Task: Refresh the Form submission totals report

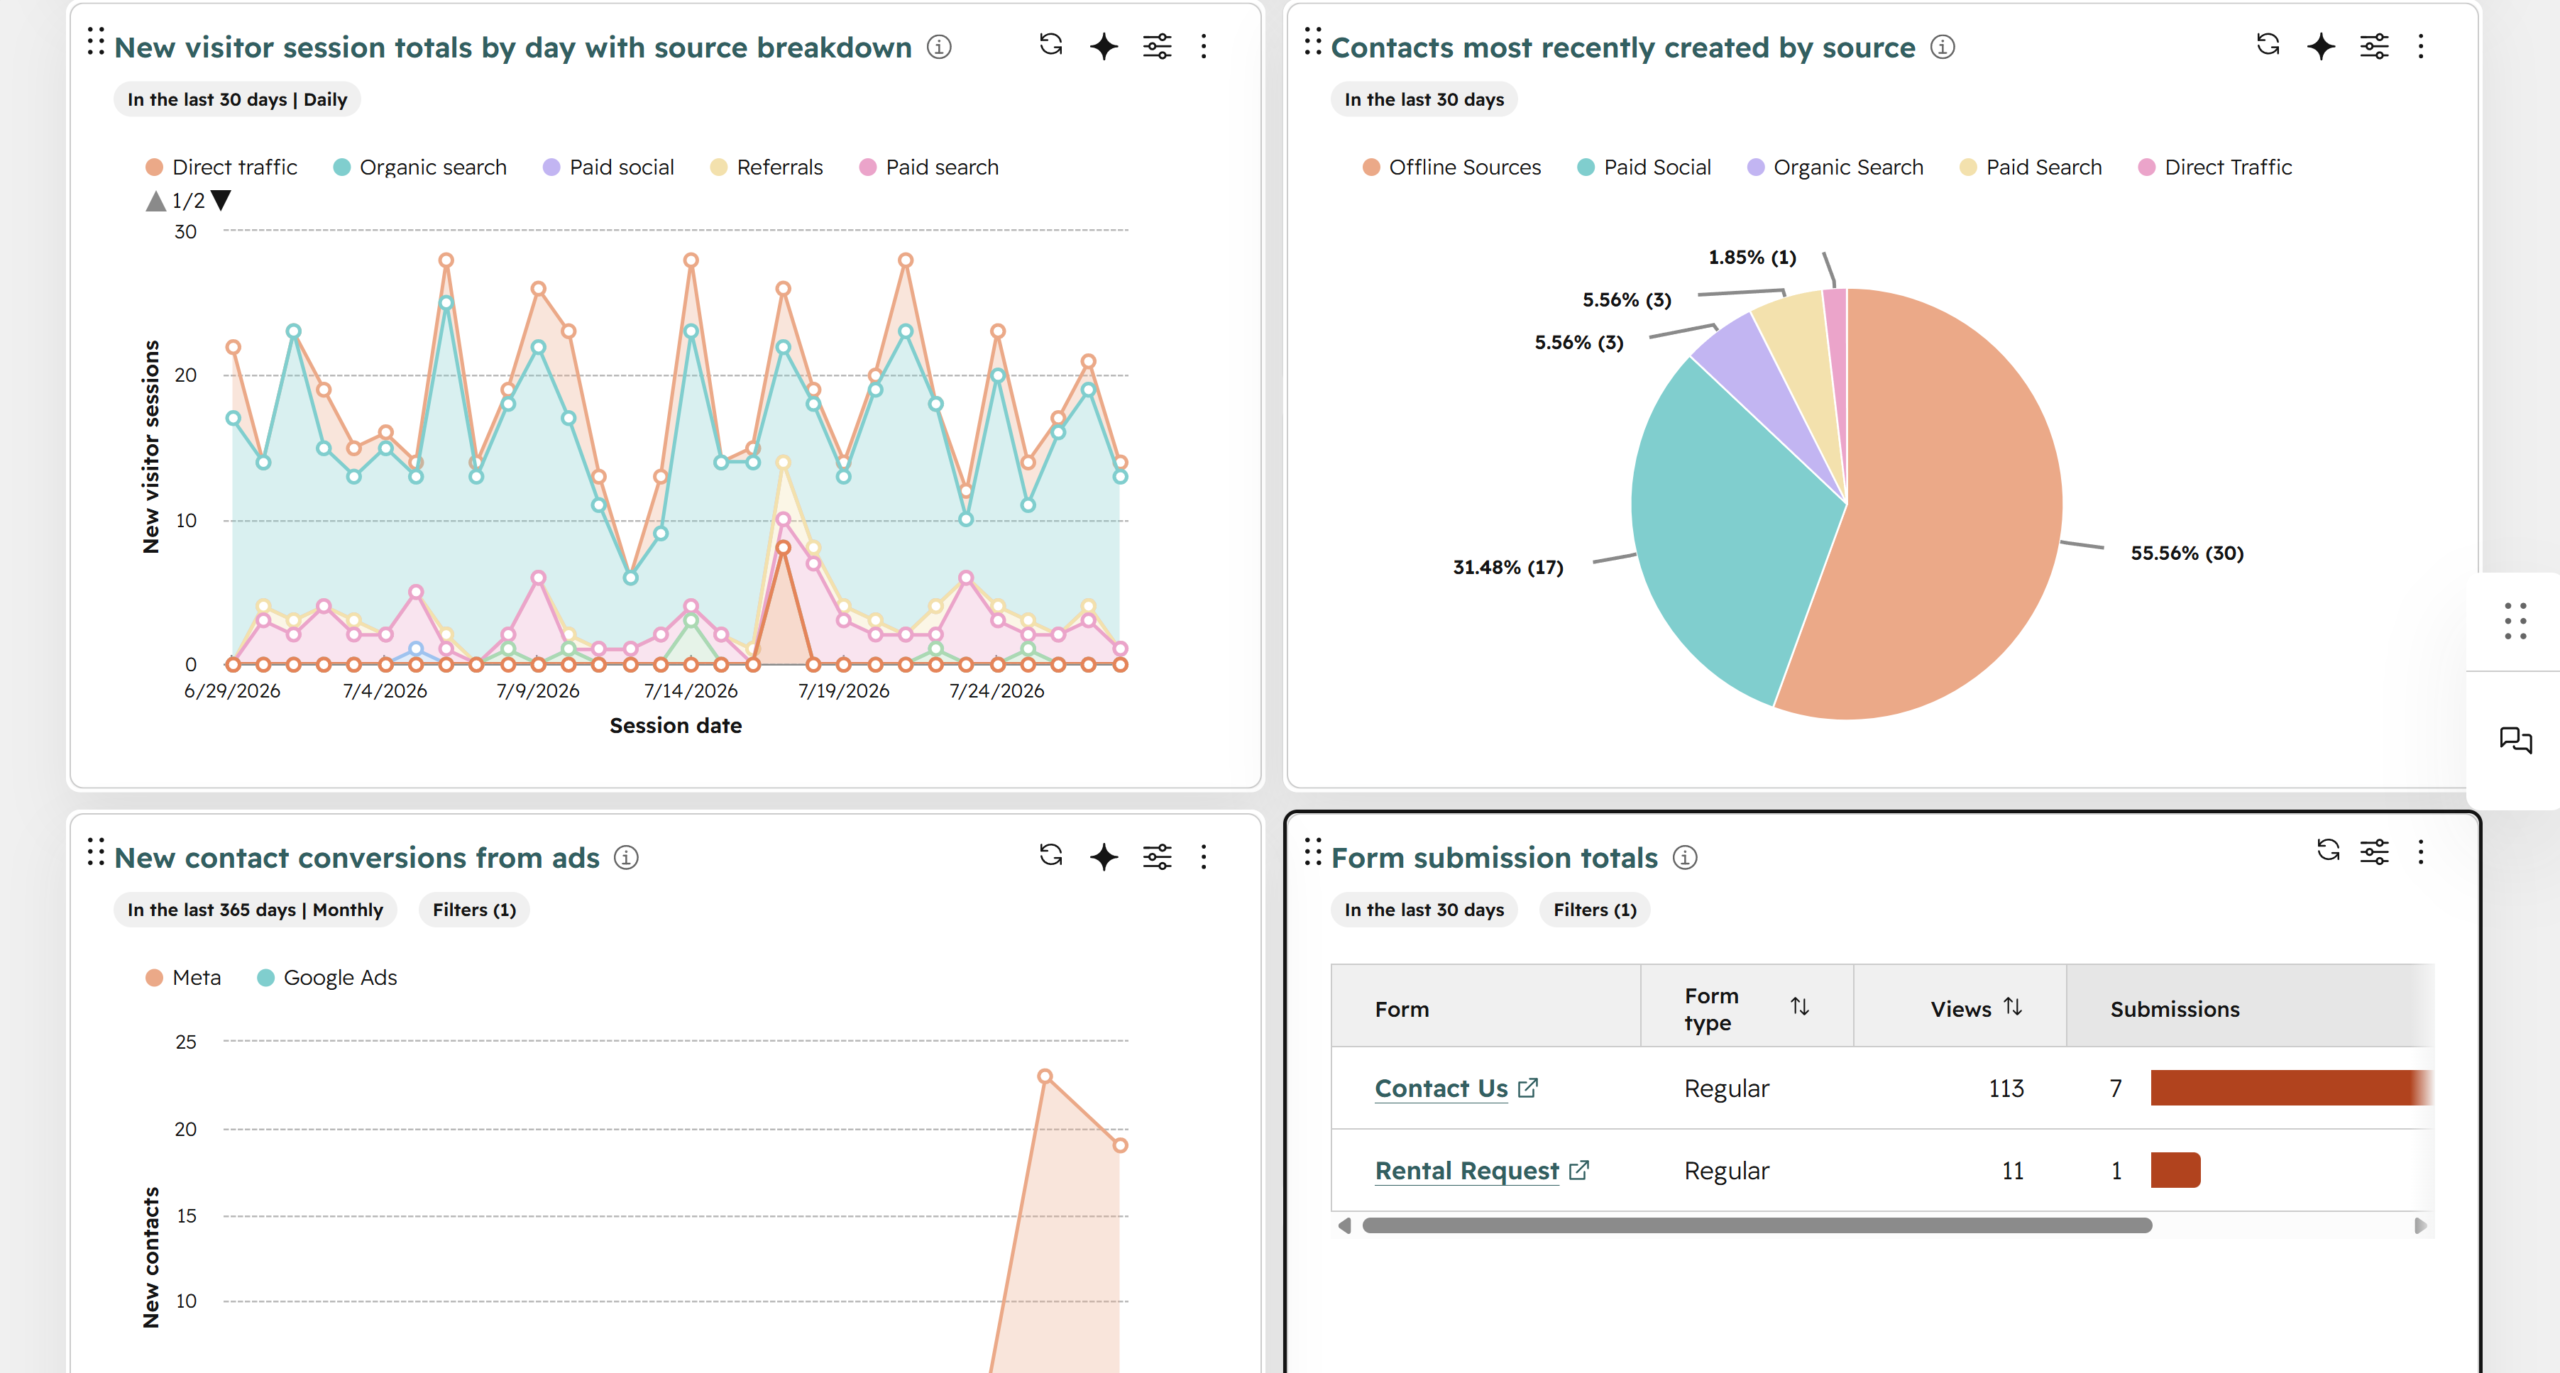Action: (2328, 850)
